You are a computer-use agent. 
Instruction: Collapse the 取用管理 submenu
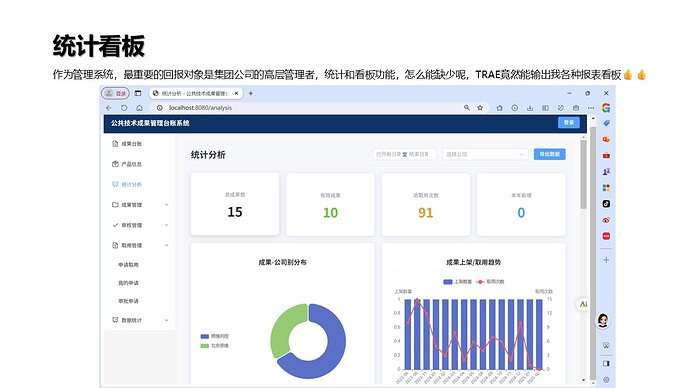140,245
